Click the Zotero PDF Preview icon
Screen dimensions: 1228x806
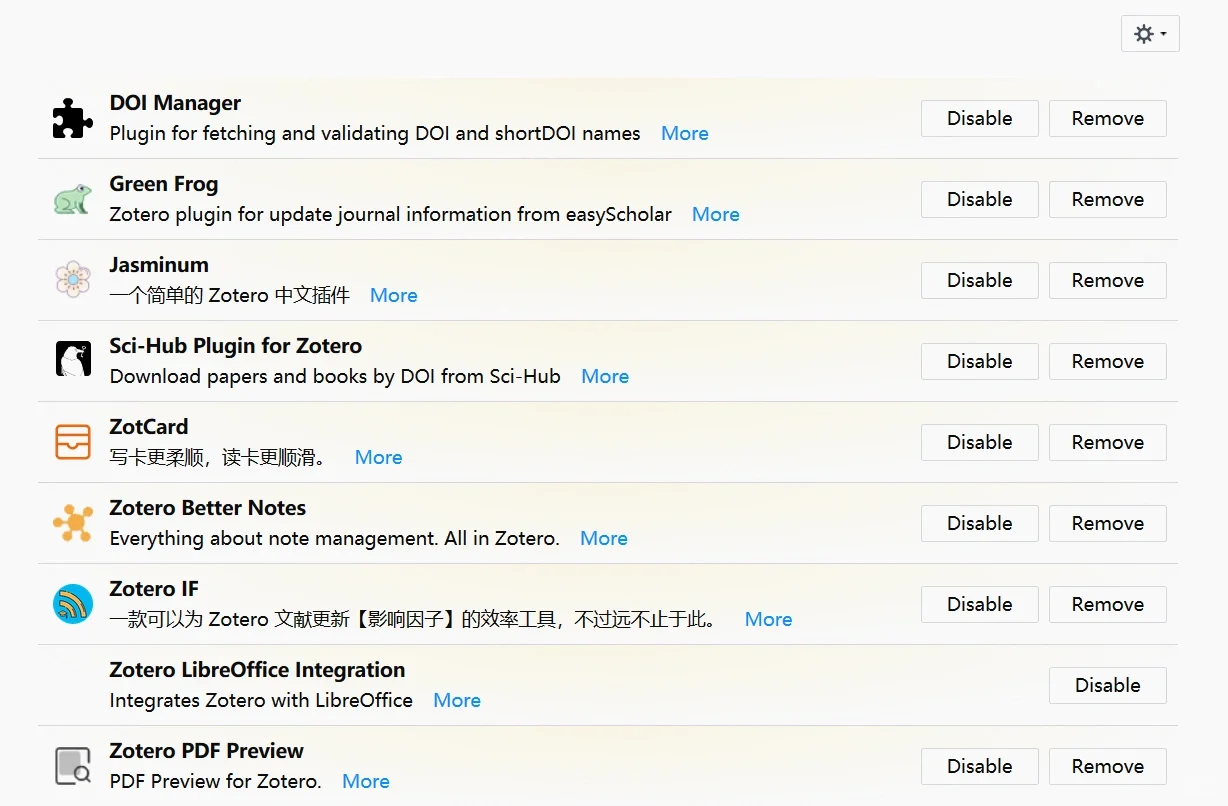(73, 766)
